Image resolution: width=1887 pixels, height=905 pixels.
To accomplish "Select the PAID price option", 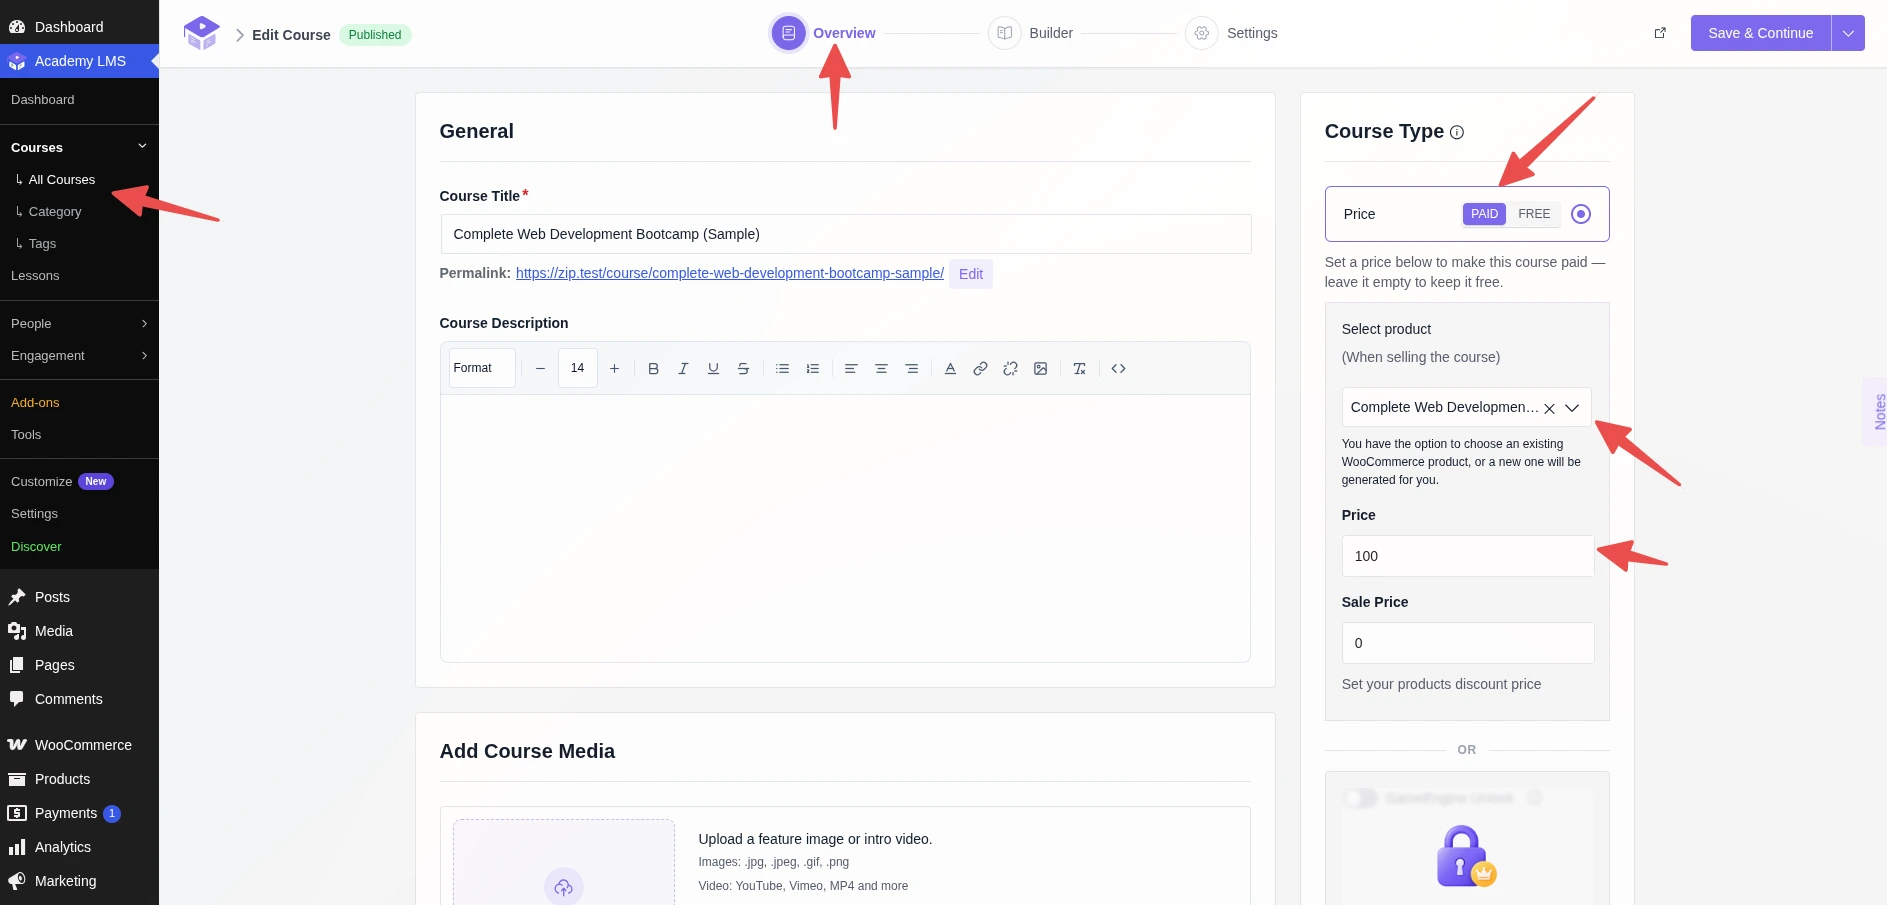I will 1484,214.
